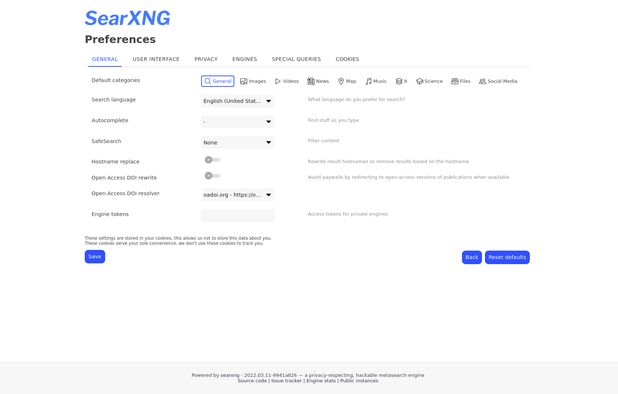The image size is (618, 394).
Task: Open the Open Access DOI resolver dropdown
Action: tap(238, 195)
